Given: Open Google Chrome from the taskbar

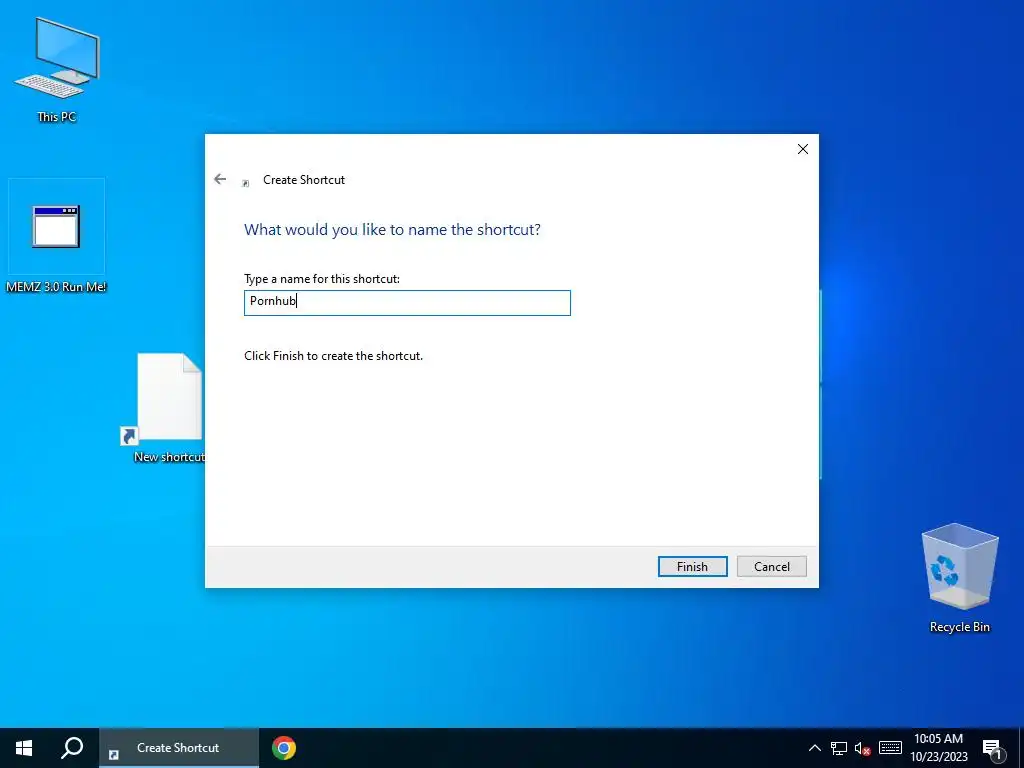Looking at the screenshot, I should click(x=283, y=748).
